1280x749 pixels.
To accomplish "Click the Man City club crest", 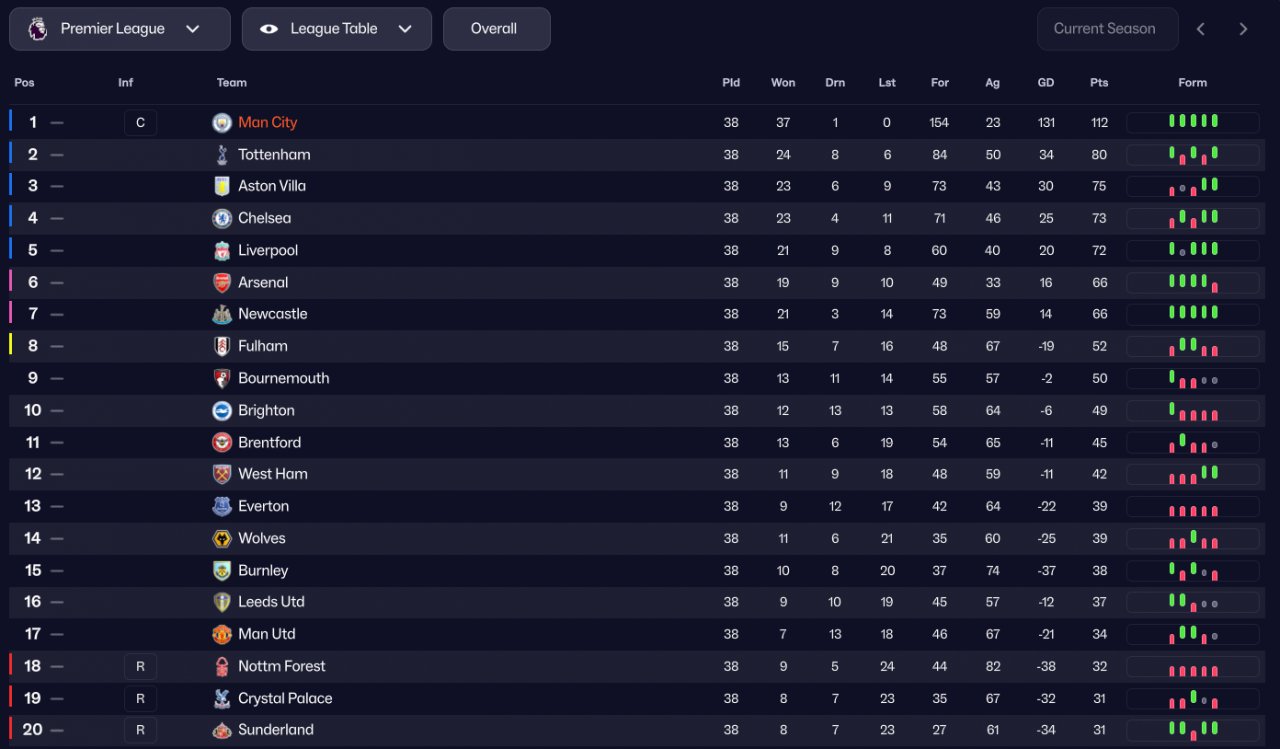I will click(222, 122).
